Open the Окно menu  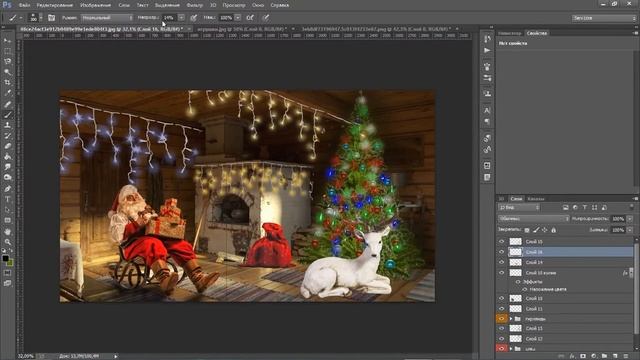pyautogui.click(x=258, y=5)
